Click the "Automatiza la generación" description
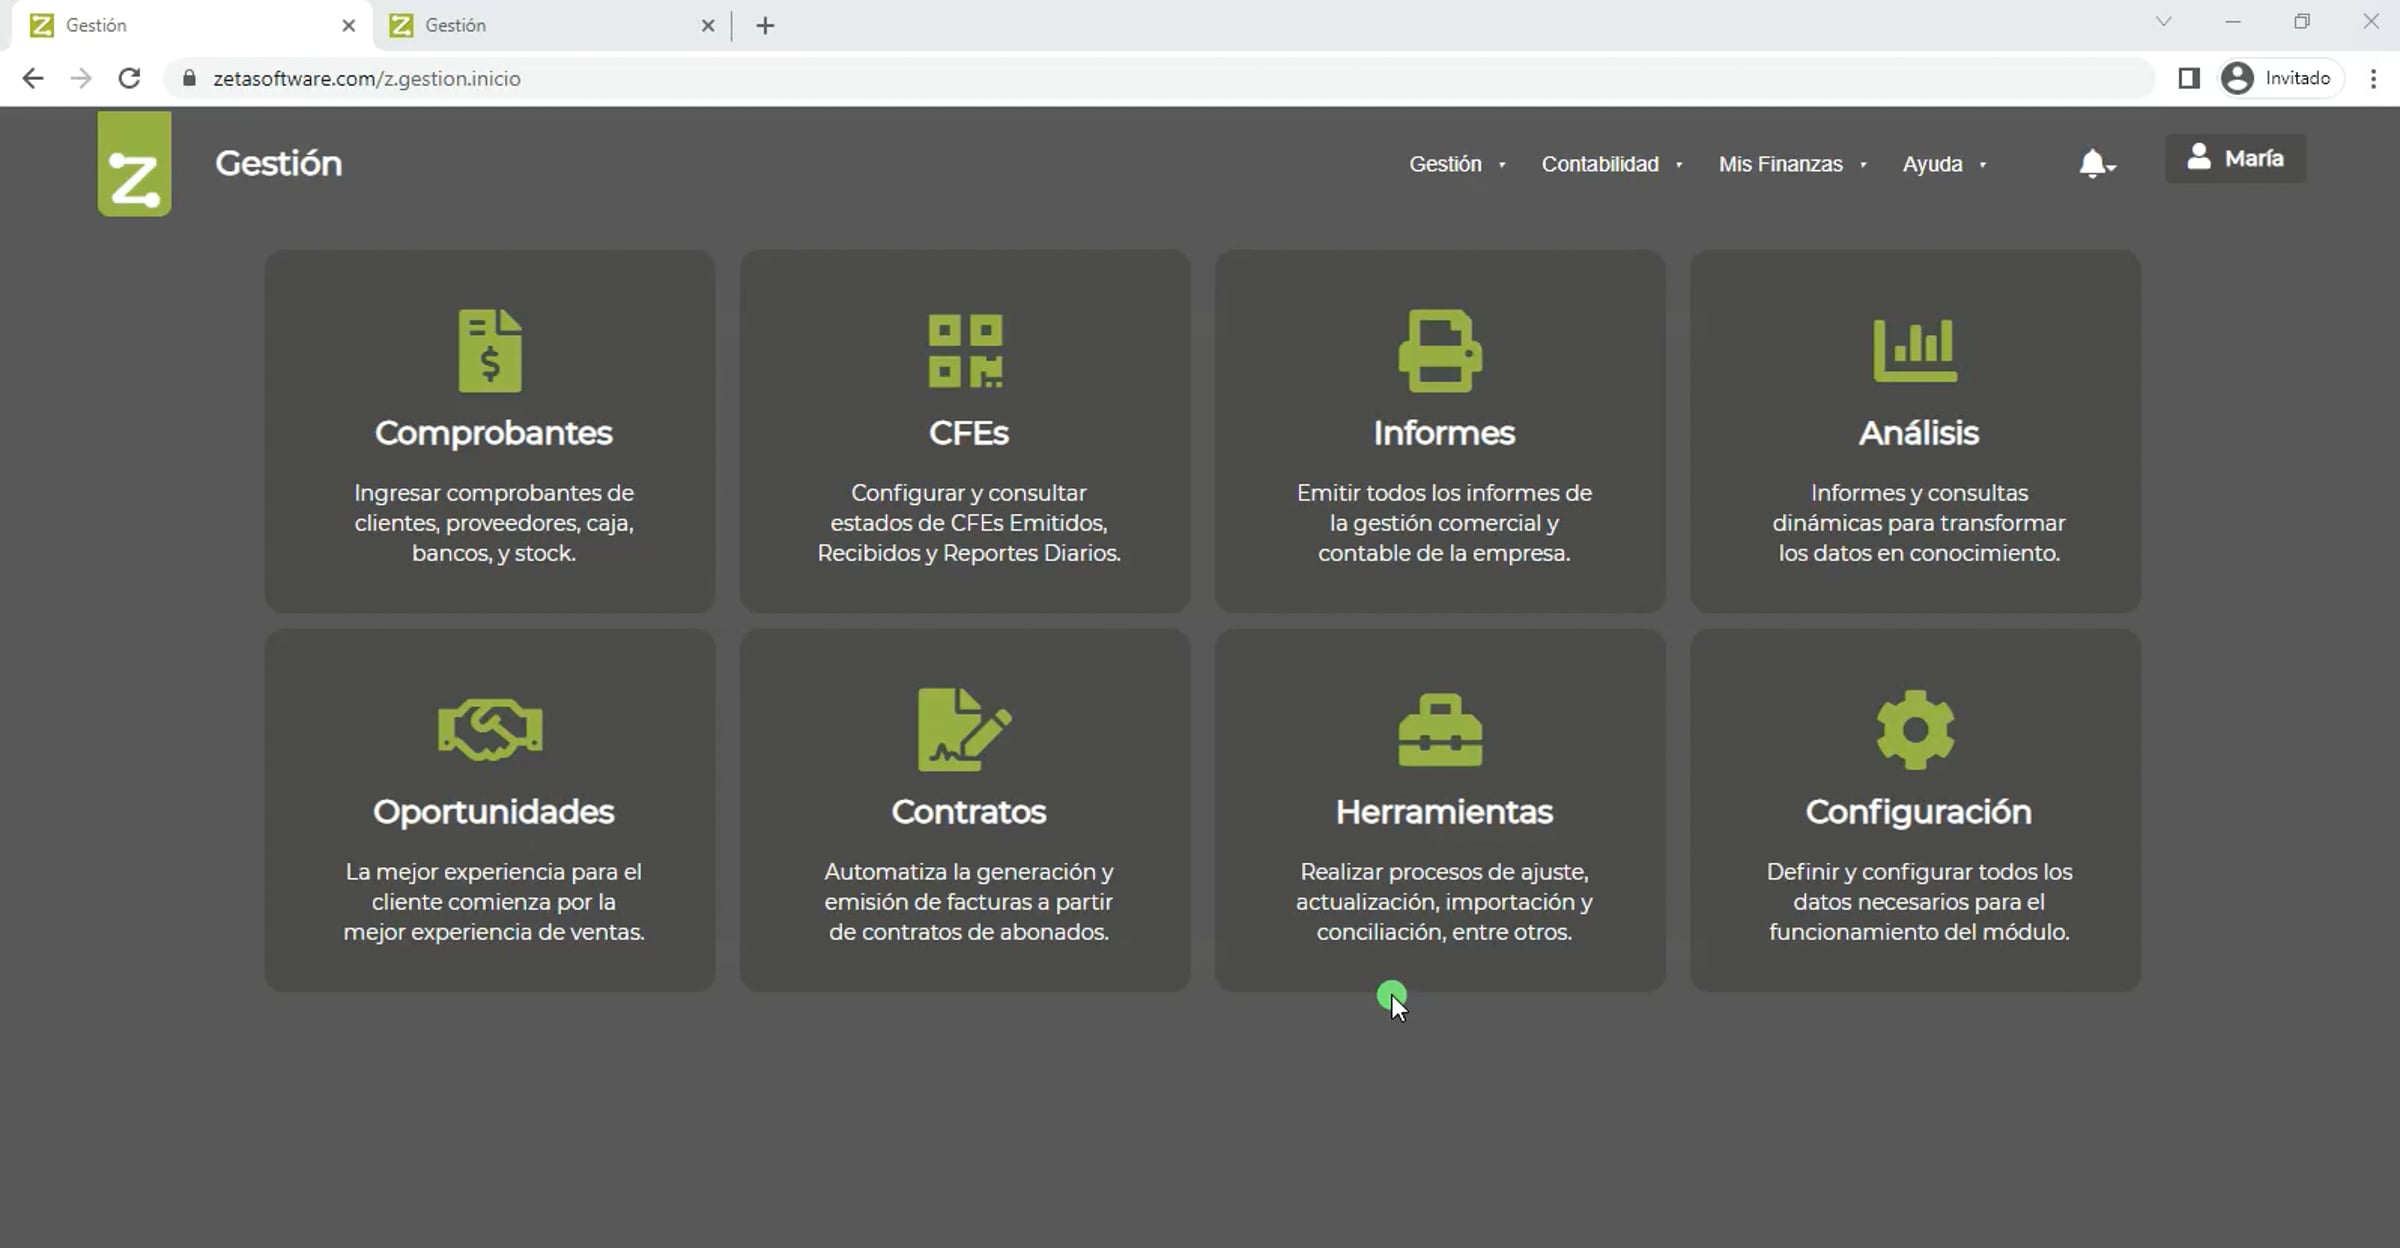Screen dimensions: 2400x1248 968,902
